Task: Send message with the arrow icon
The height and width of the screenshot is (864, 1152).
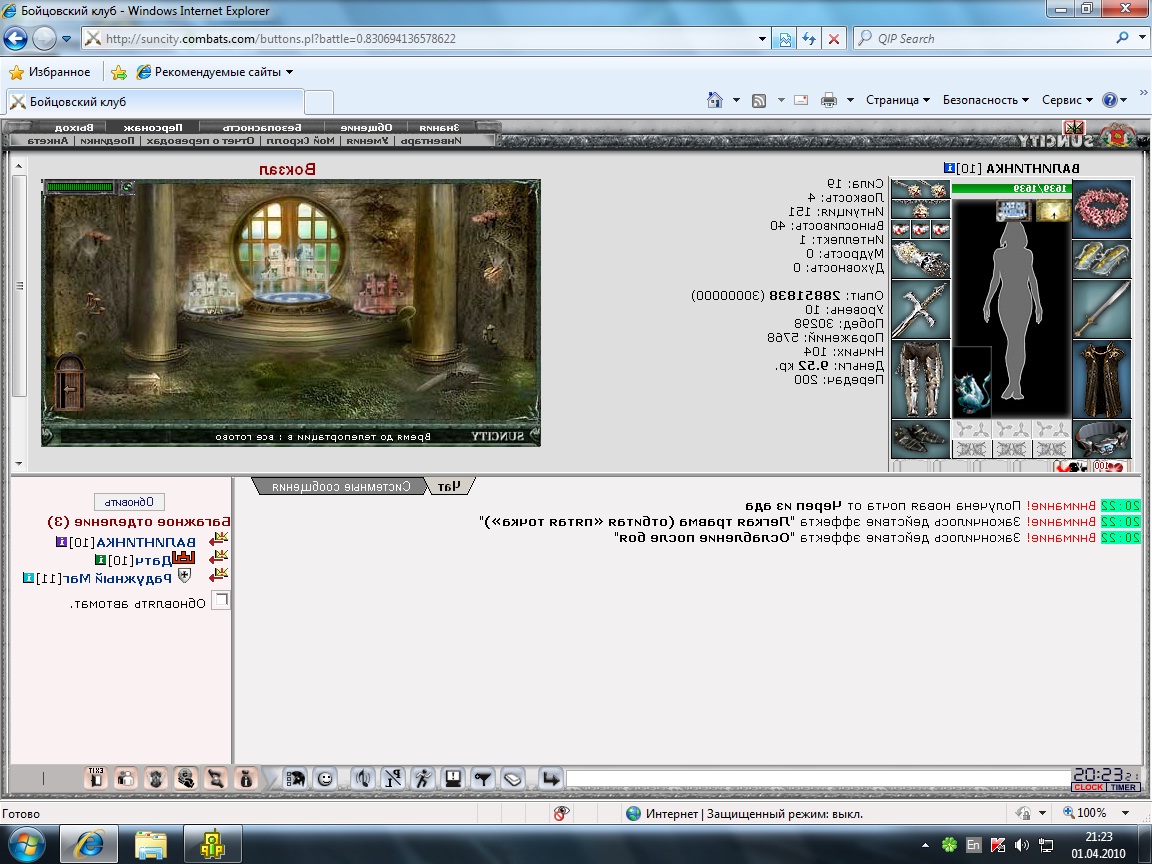Action: point(550,778)
